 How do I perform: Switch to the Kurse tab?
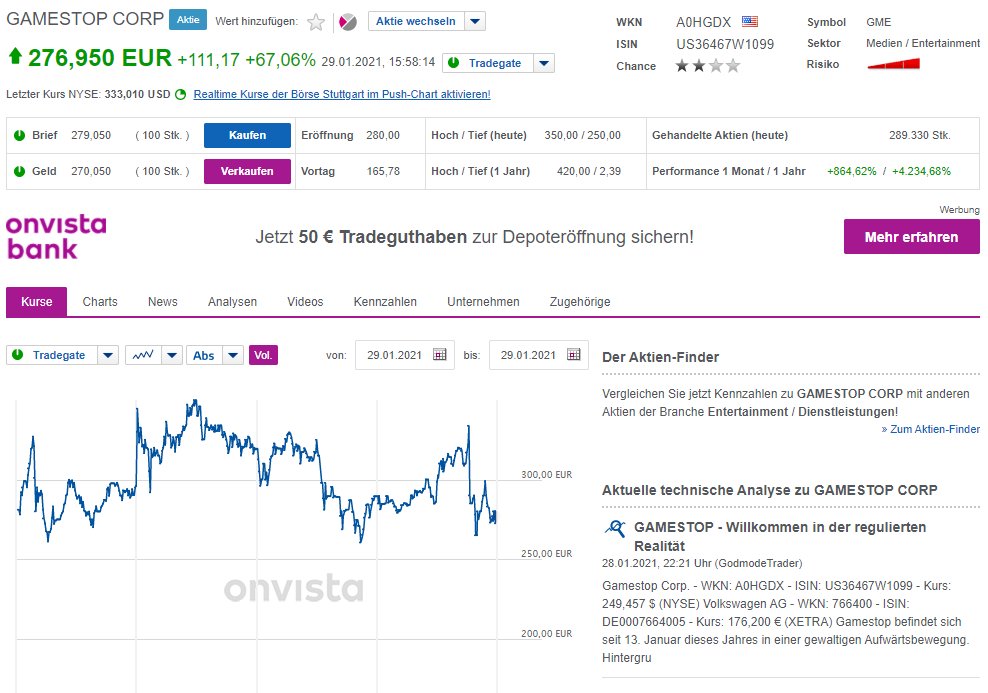37,302
